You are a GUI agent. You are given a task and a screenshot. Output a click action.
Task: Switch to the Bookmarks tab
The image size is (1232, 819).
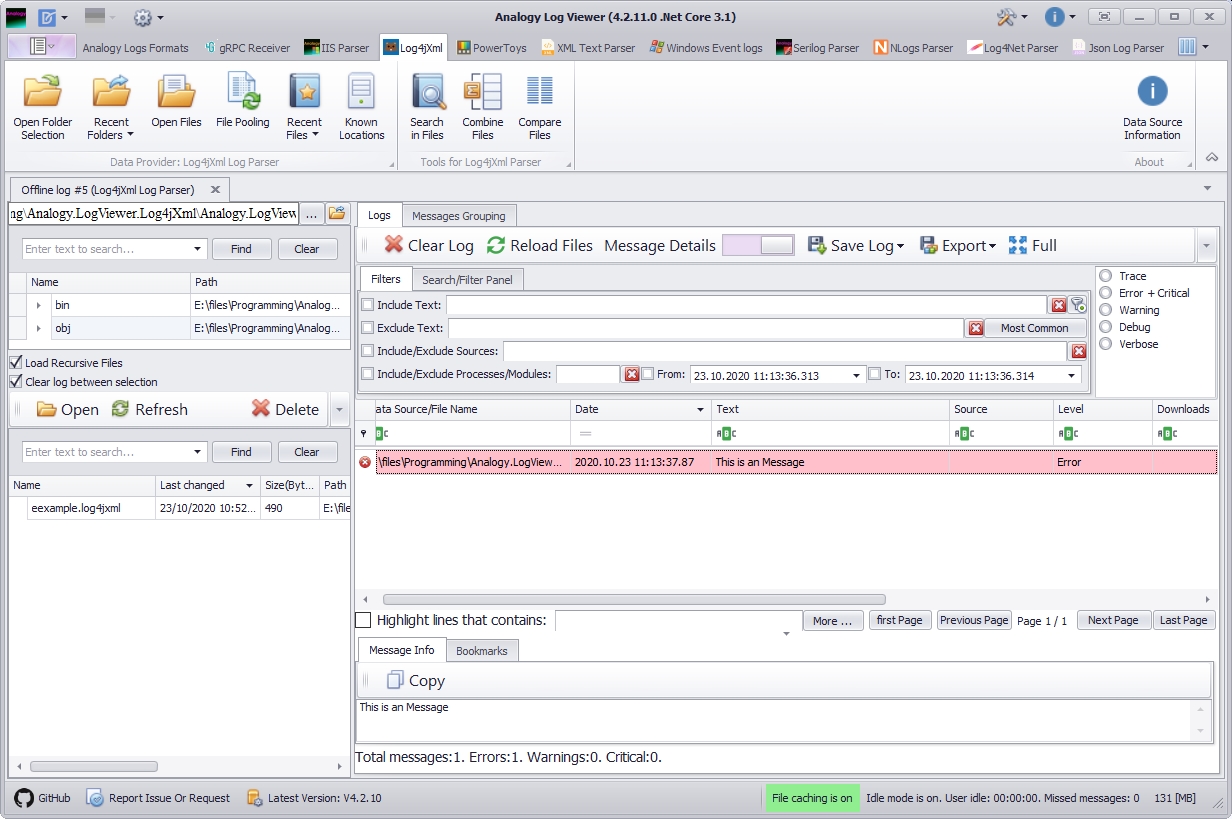[x=482, y=650]
